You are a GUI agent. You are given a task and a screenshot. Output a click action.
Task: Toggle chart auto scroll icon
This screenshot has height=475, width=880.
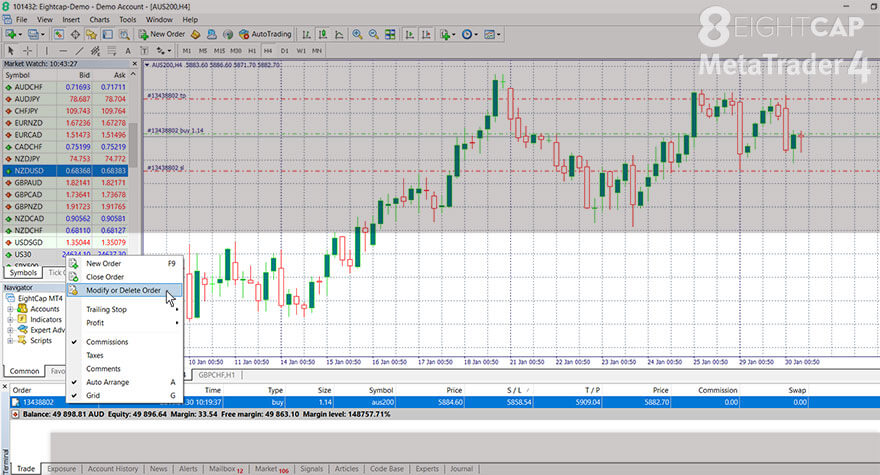[x=410, y=34]
